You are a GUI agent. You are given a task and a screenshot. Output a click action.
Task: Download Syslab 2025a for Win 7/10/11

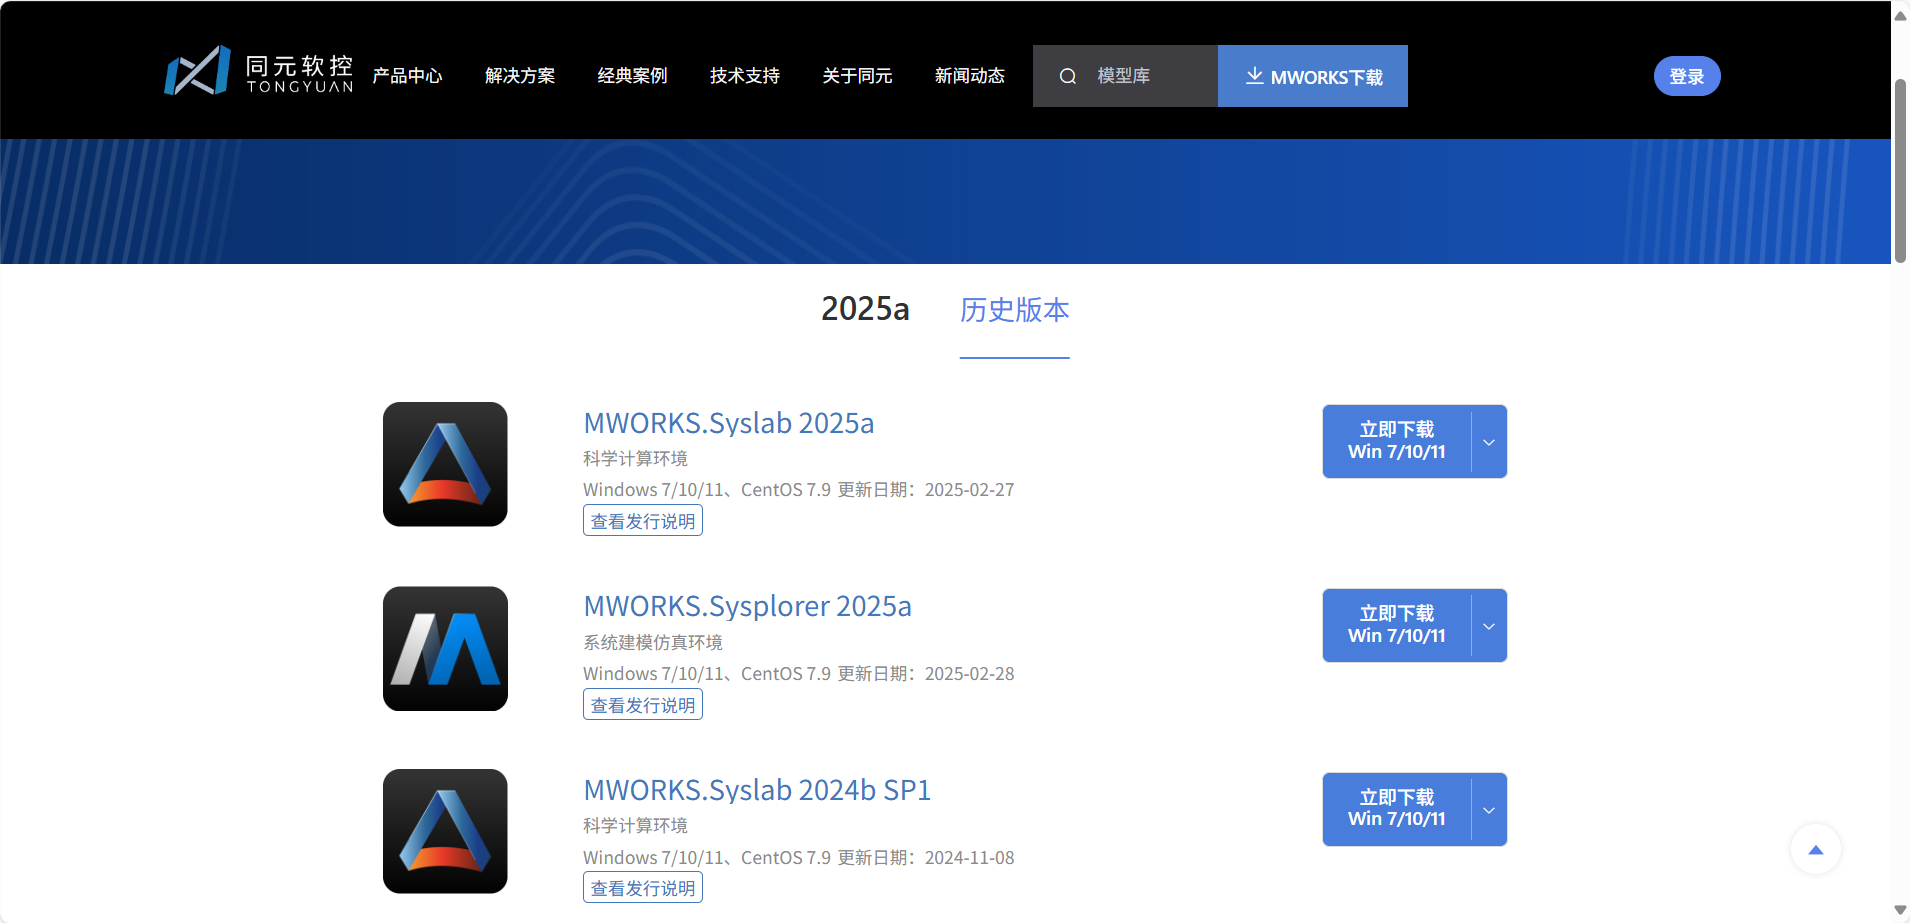pos(1397,441)
